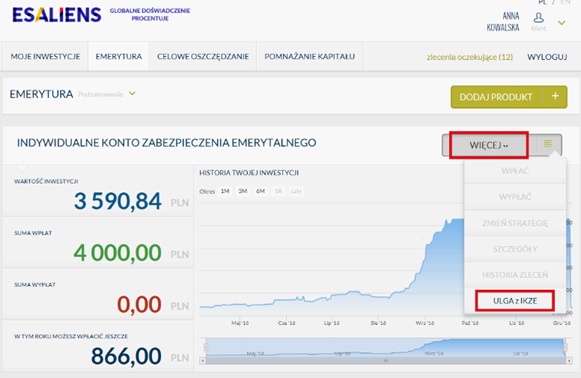Open zlecenia oczekujące (12) link
This screenshot has height=378, width=581.
469,57
